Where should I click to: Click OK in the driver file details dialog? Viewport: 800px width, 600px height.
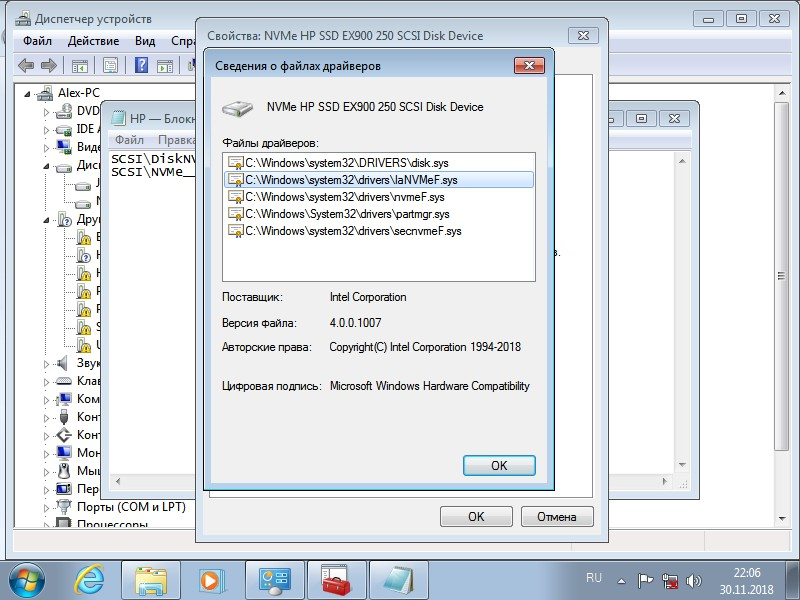pos(499,465)
